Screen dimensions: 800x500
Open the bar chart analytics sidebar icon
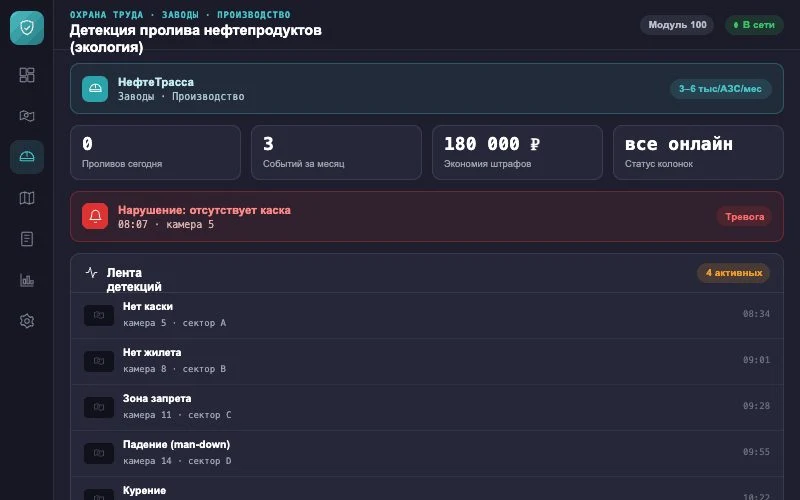(27, 280)
